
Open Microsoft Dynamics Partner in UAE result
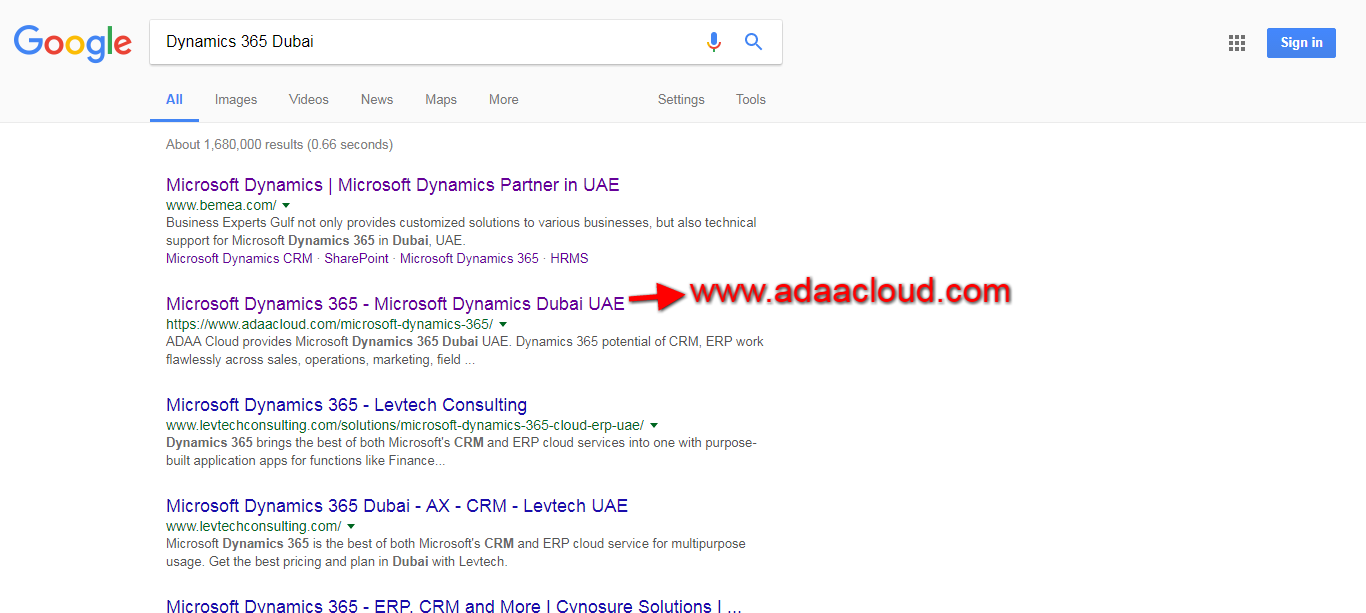point(392,185)
